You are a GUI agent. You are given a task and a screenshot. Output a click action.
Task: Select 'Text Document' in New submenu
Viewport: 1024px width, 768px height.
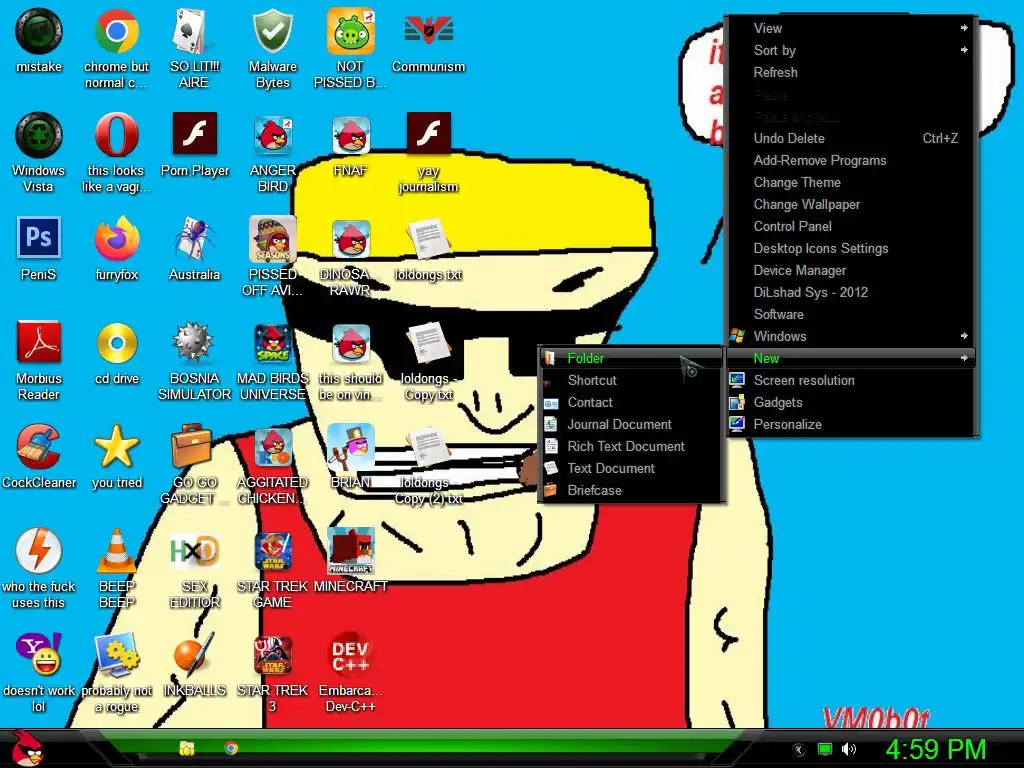(x=631, y=468)
